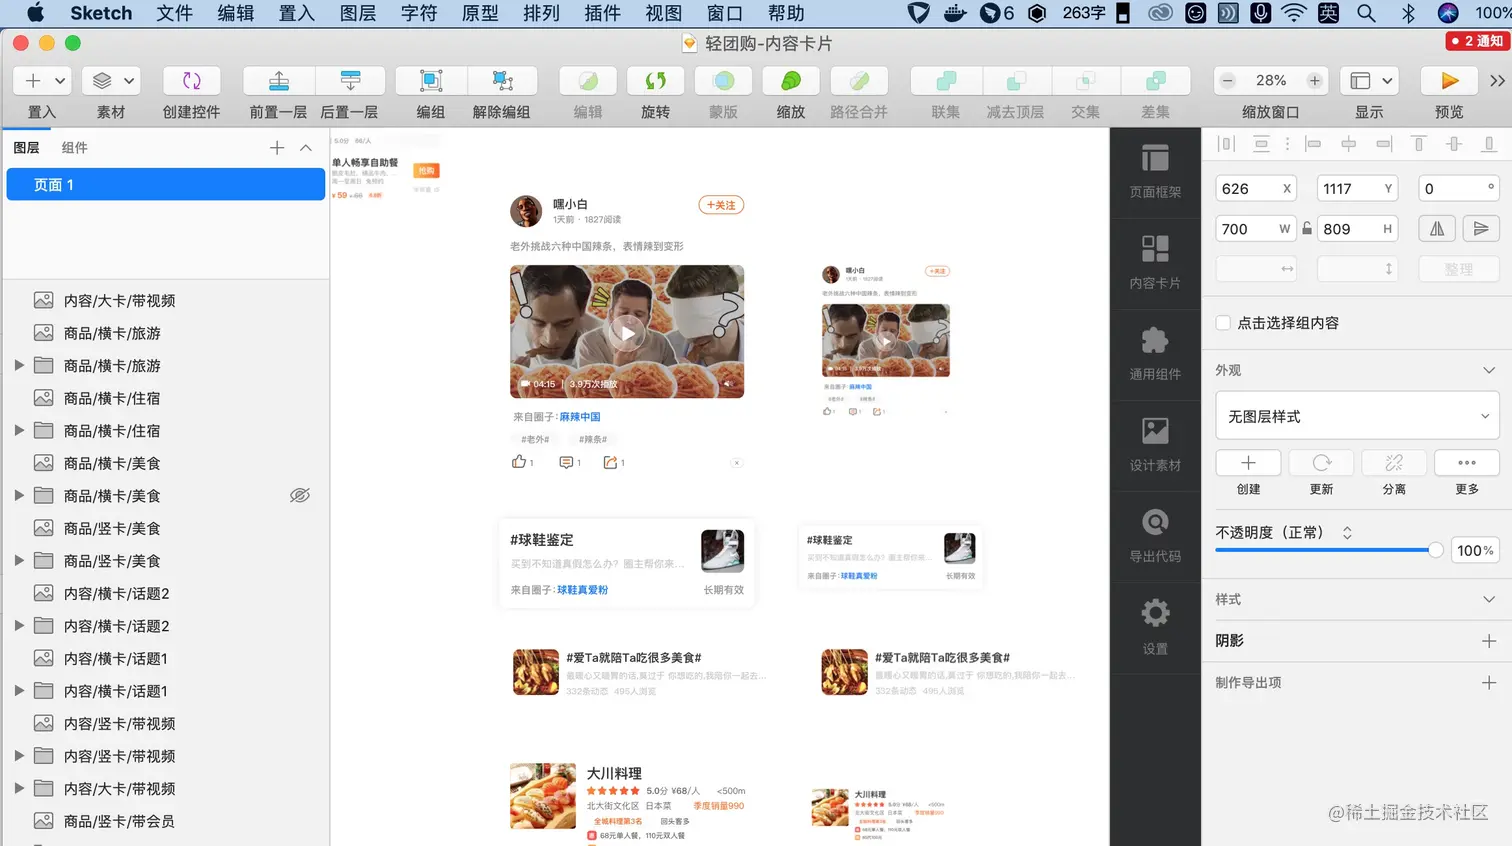The image size is (1512, 846).
Task: Open Spotlight search in menu bar
Action: (x=1366, y=13)
